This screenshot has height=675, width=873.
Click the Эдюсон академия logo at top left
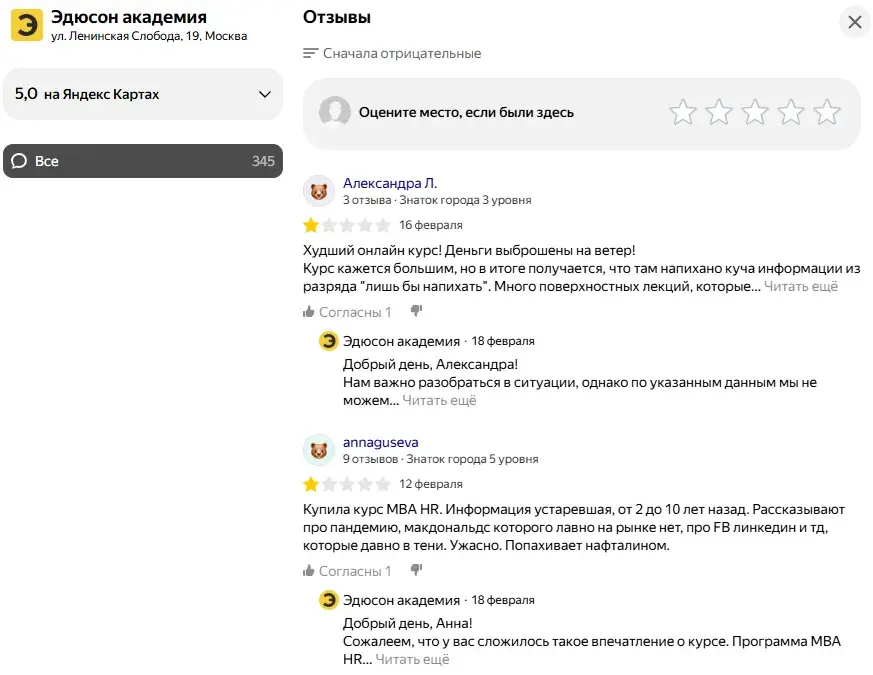pos(27,25)
